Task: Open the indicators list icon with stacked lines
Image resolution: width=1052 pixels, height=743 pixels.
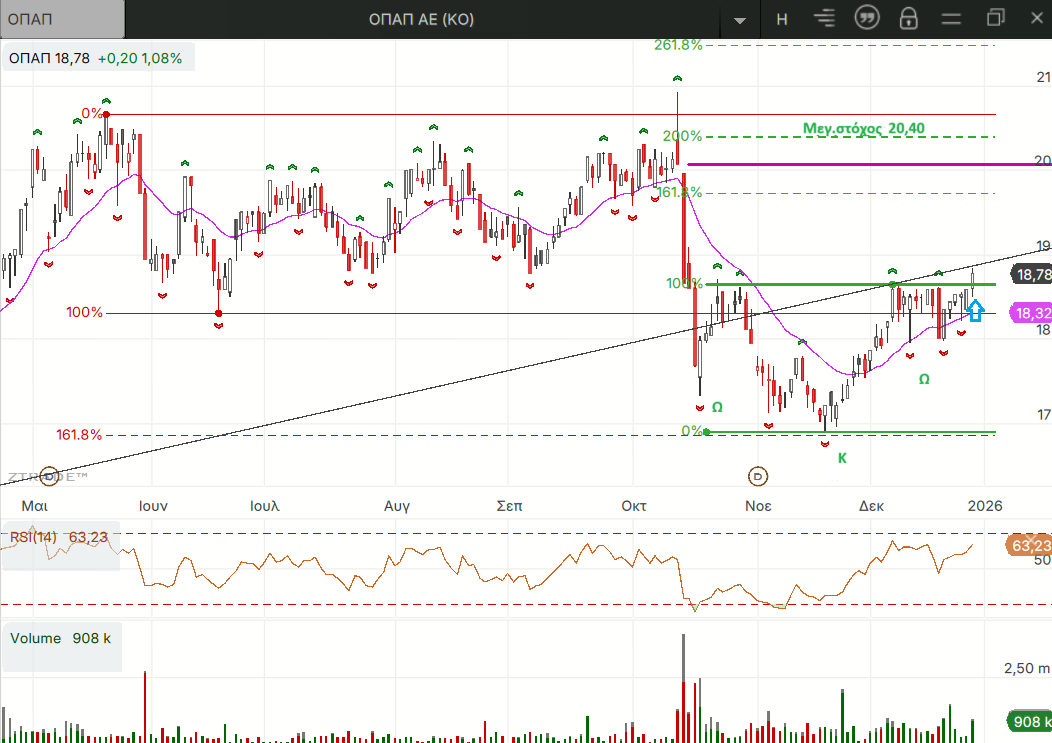Action: pos(824,19)
